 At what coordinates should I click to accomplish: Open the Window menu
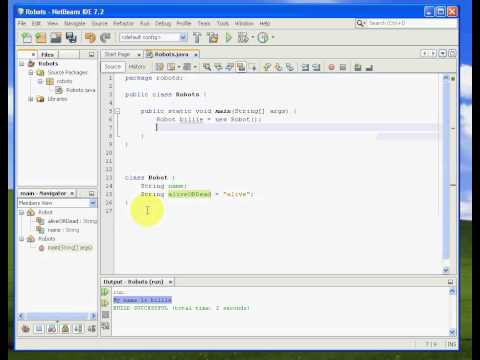point(244,23)
